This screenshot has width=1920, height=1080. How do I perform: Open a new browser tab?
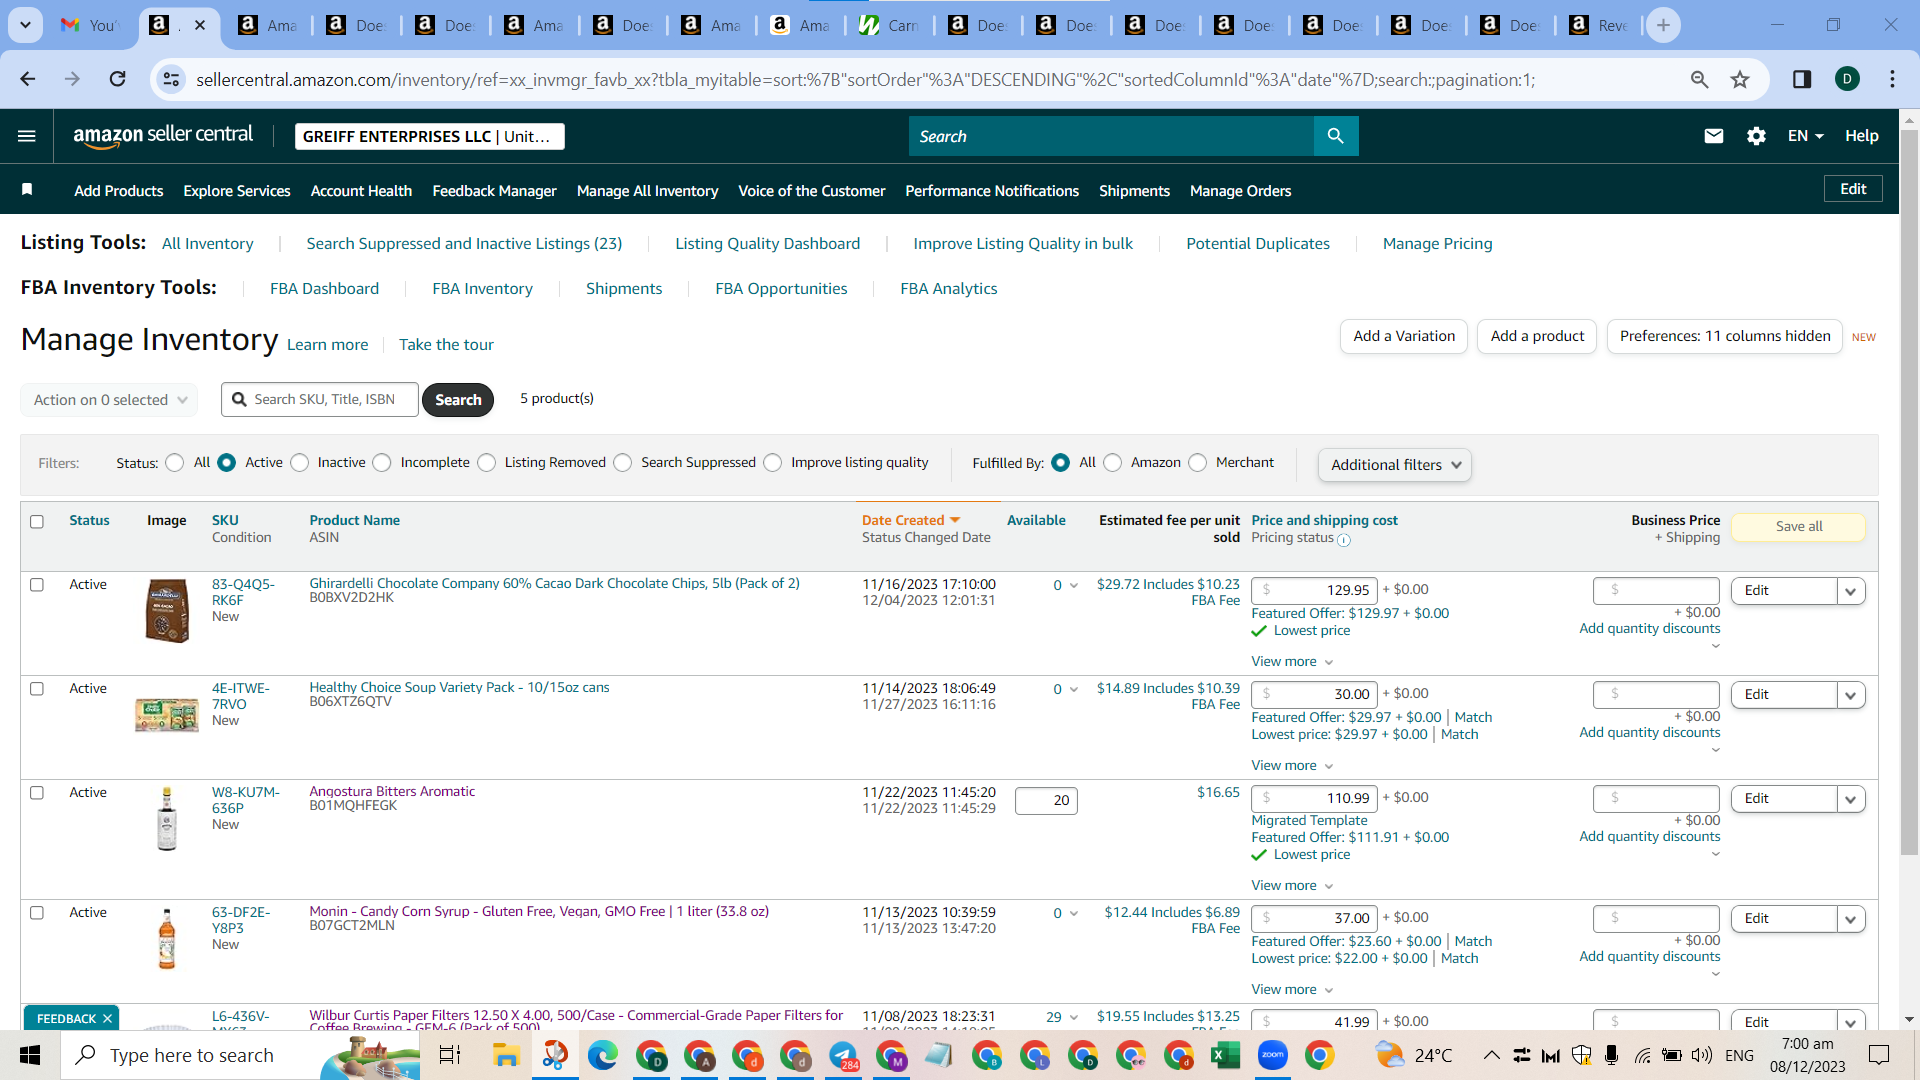point(1663,25)
